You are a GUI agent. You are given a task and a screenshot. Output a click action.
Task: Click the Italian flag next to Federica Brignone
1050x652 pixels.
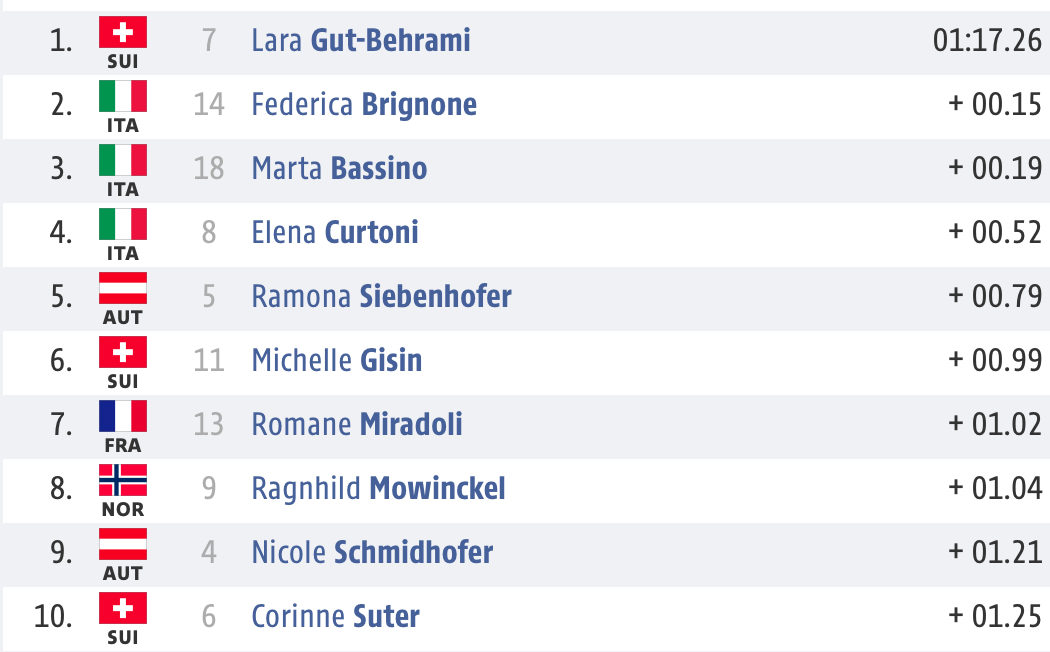coord(123,96)
